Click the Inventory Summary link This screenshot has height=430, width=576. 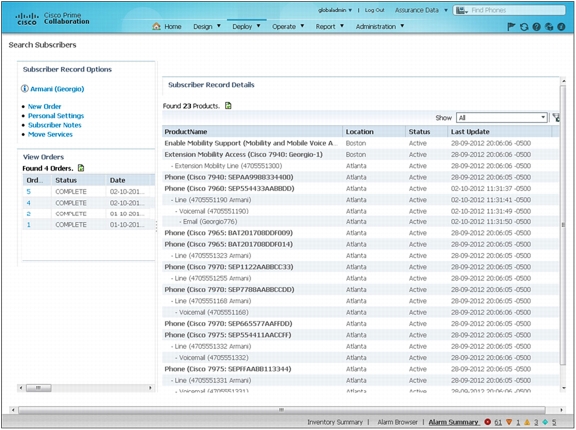pyautogui.click(x=335, y=422)
